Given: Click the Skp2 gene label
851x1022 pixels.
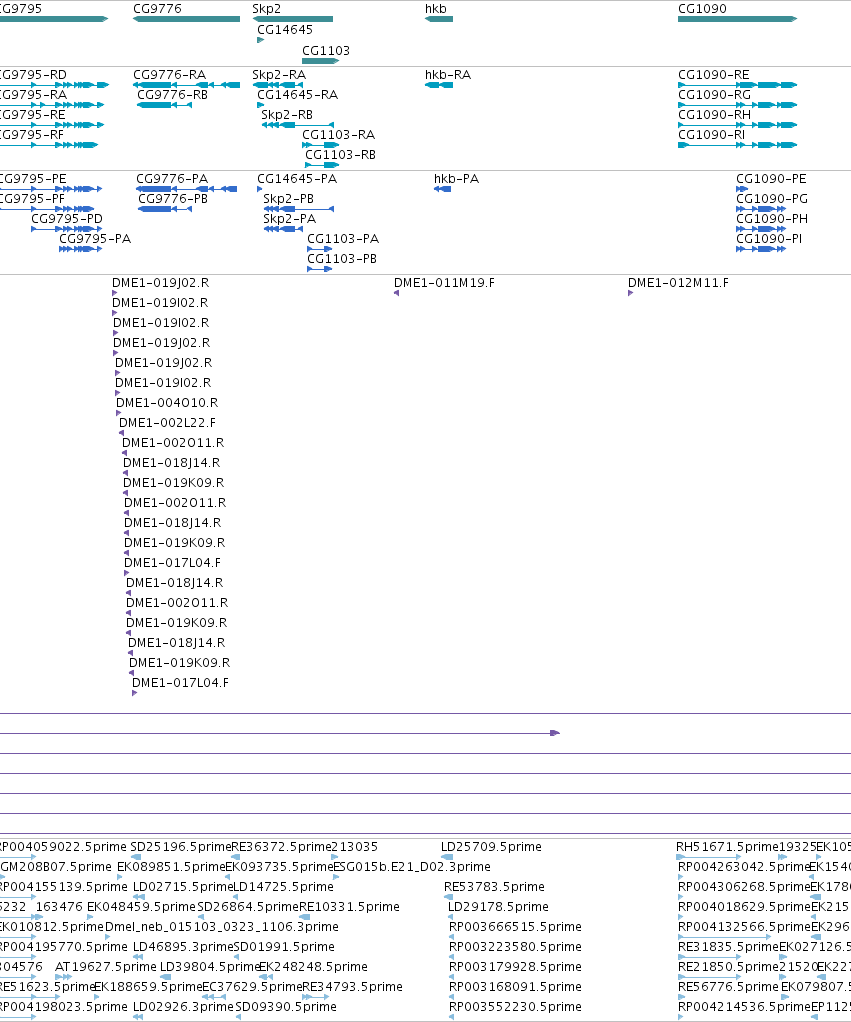Looking at the screenshot, I should (x=267, y=9).
